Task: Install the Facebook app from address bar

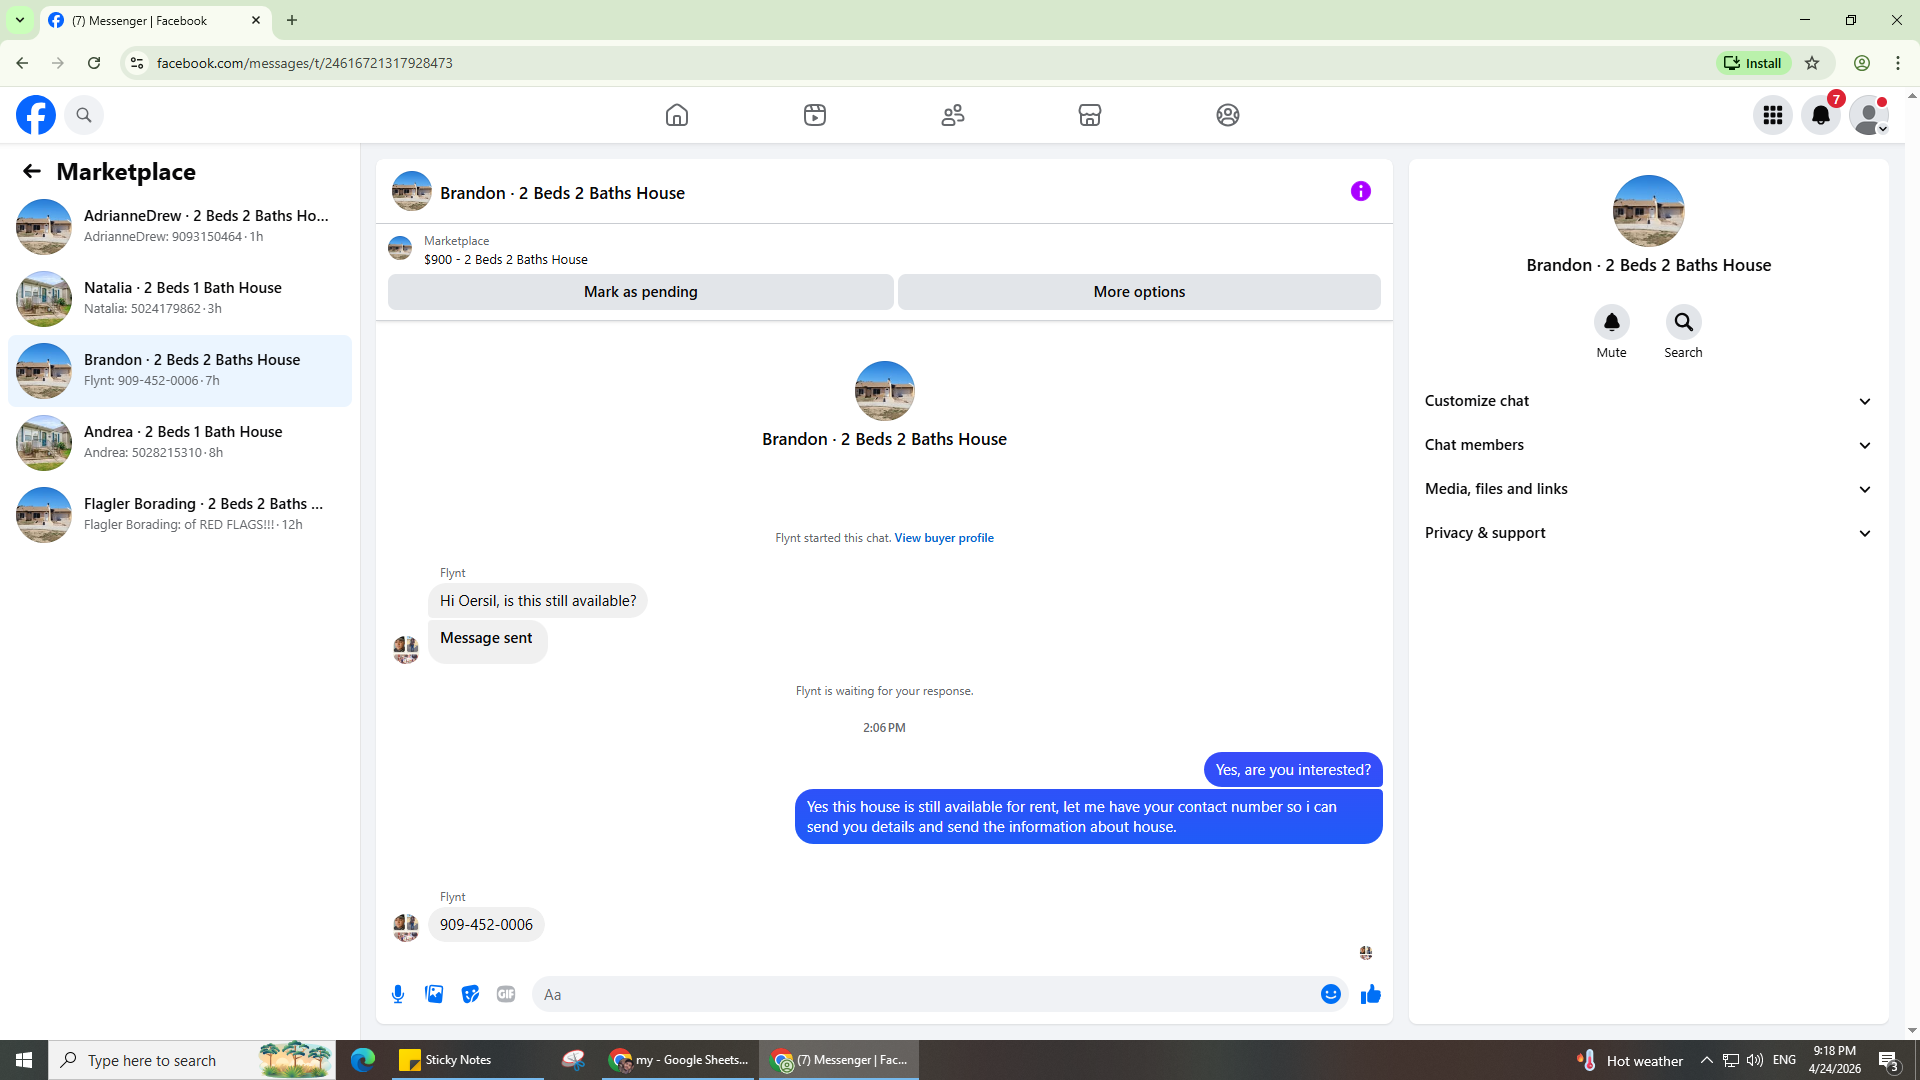Action: point(1754,63)
